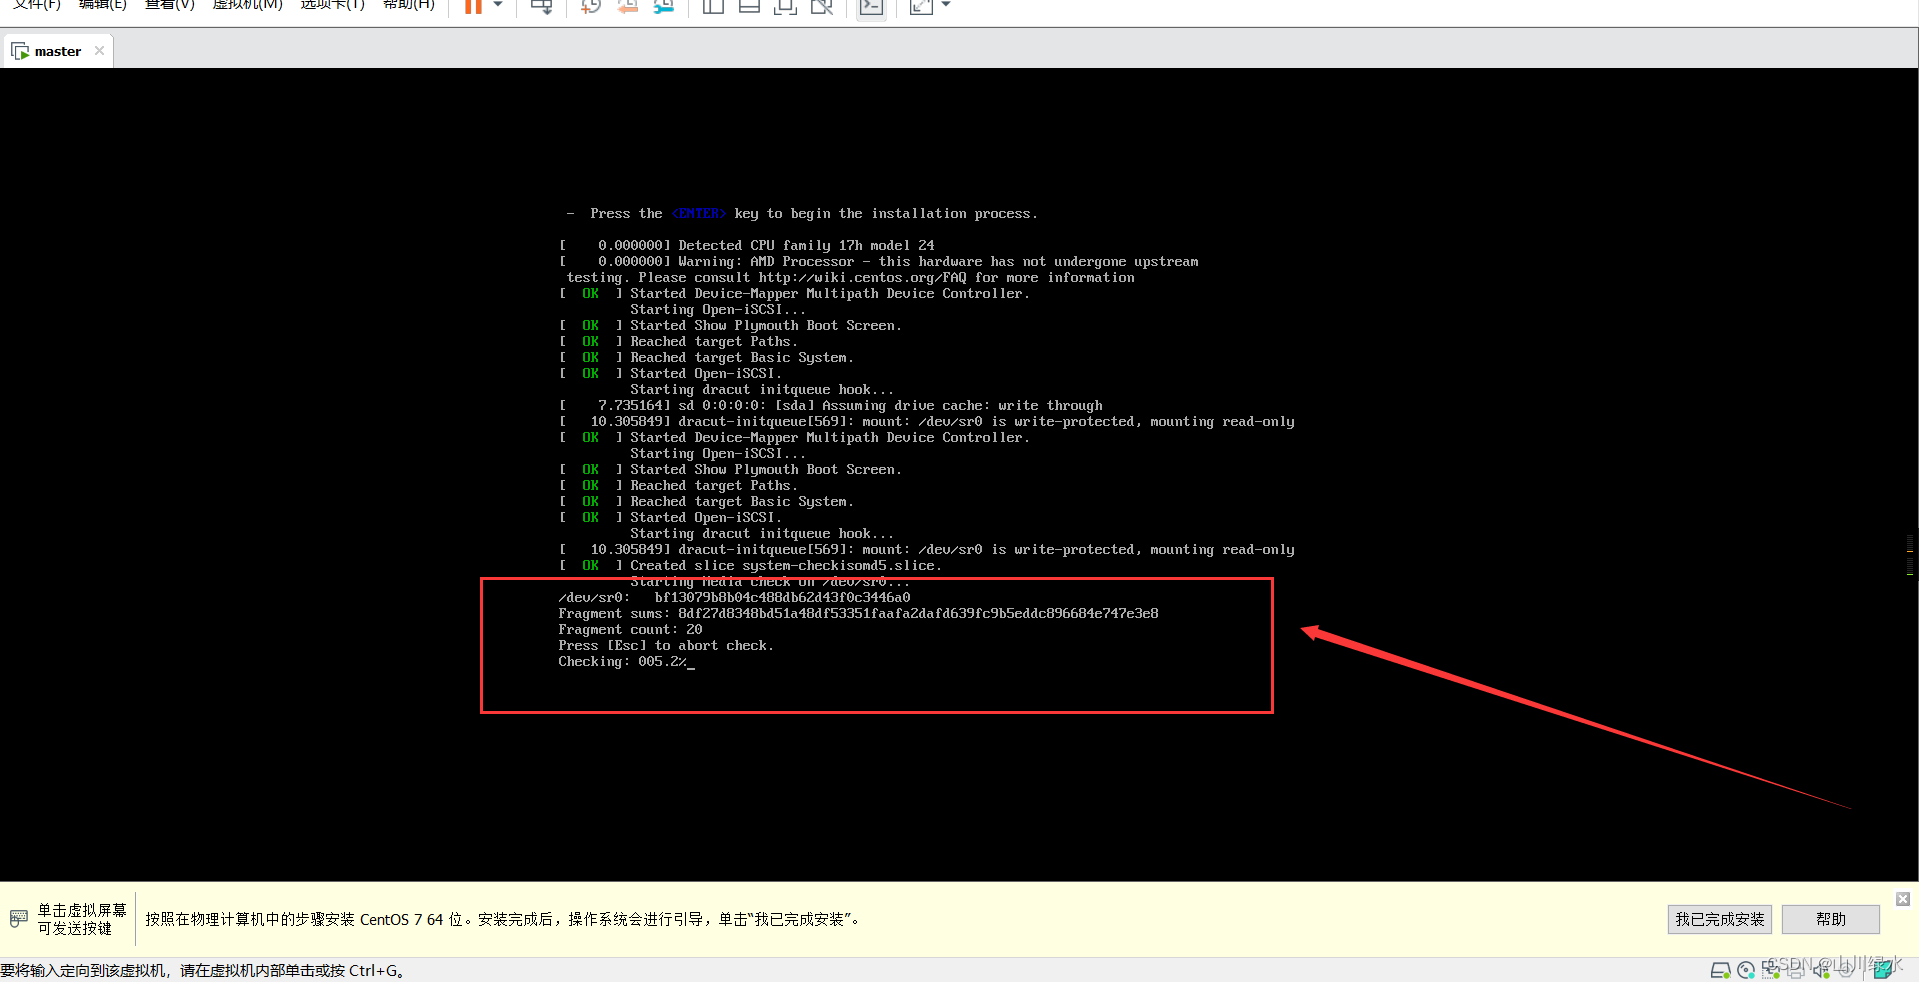
Task: Open the 帮助(H) menu
Action: click(x=409, y=4)
